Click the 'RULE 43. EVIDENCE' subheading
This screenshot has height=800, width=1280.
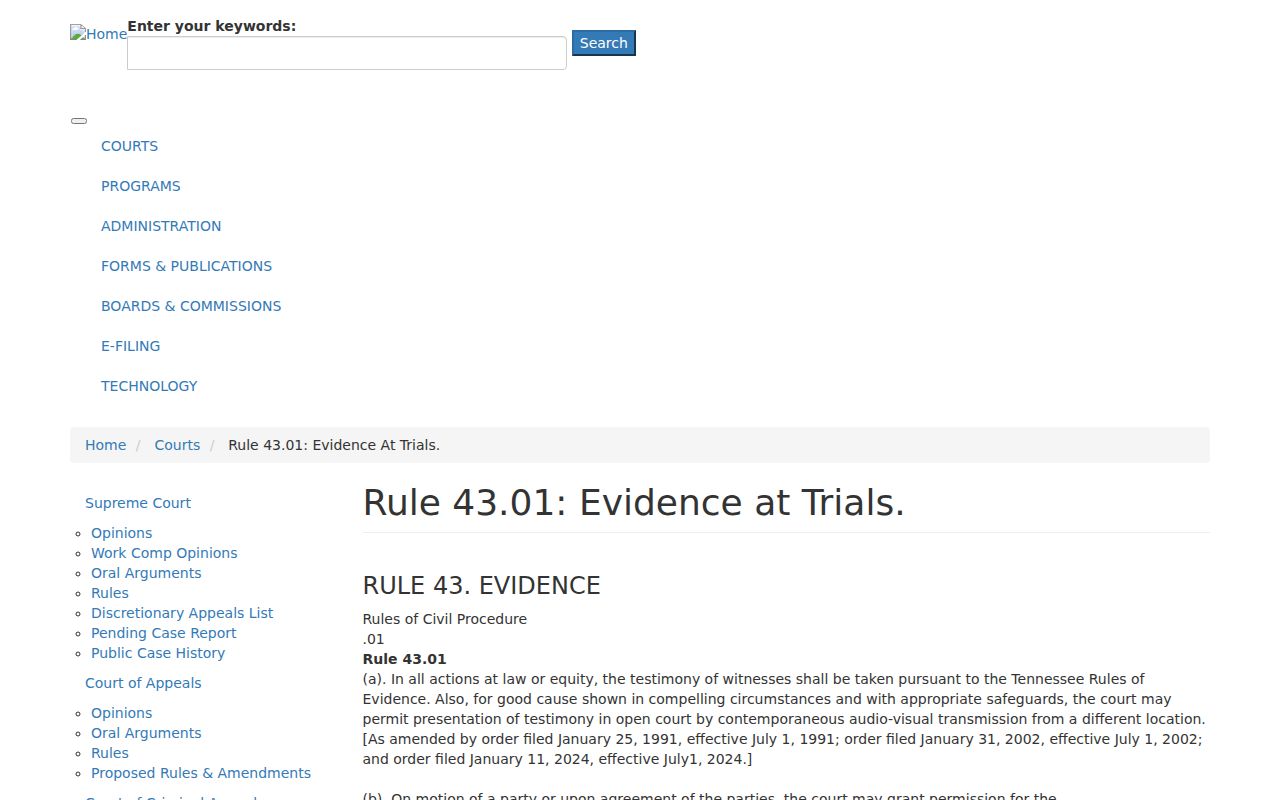pyautogui.click(x=482, y=585)
